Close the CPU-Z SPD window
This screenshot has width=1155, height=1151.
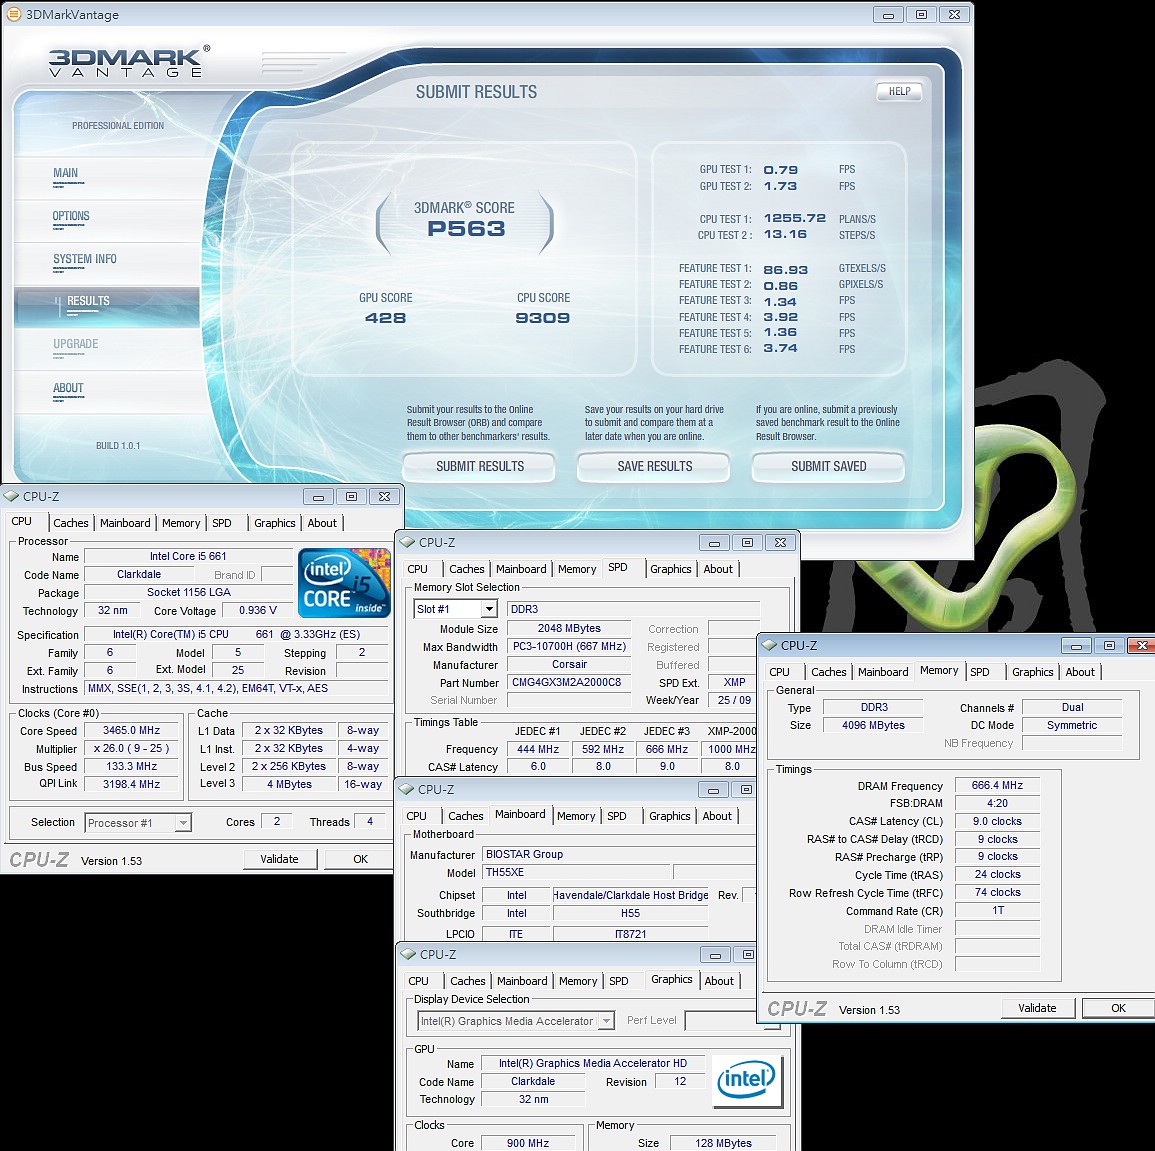point(780,543)
